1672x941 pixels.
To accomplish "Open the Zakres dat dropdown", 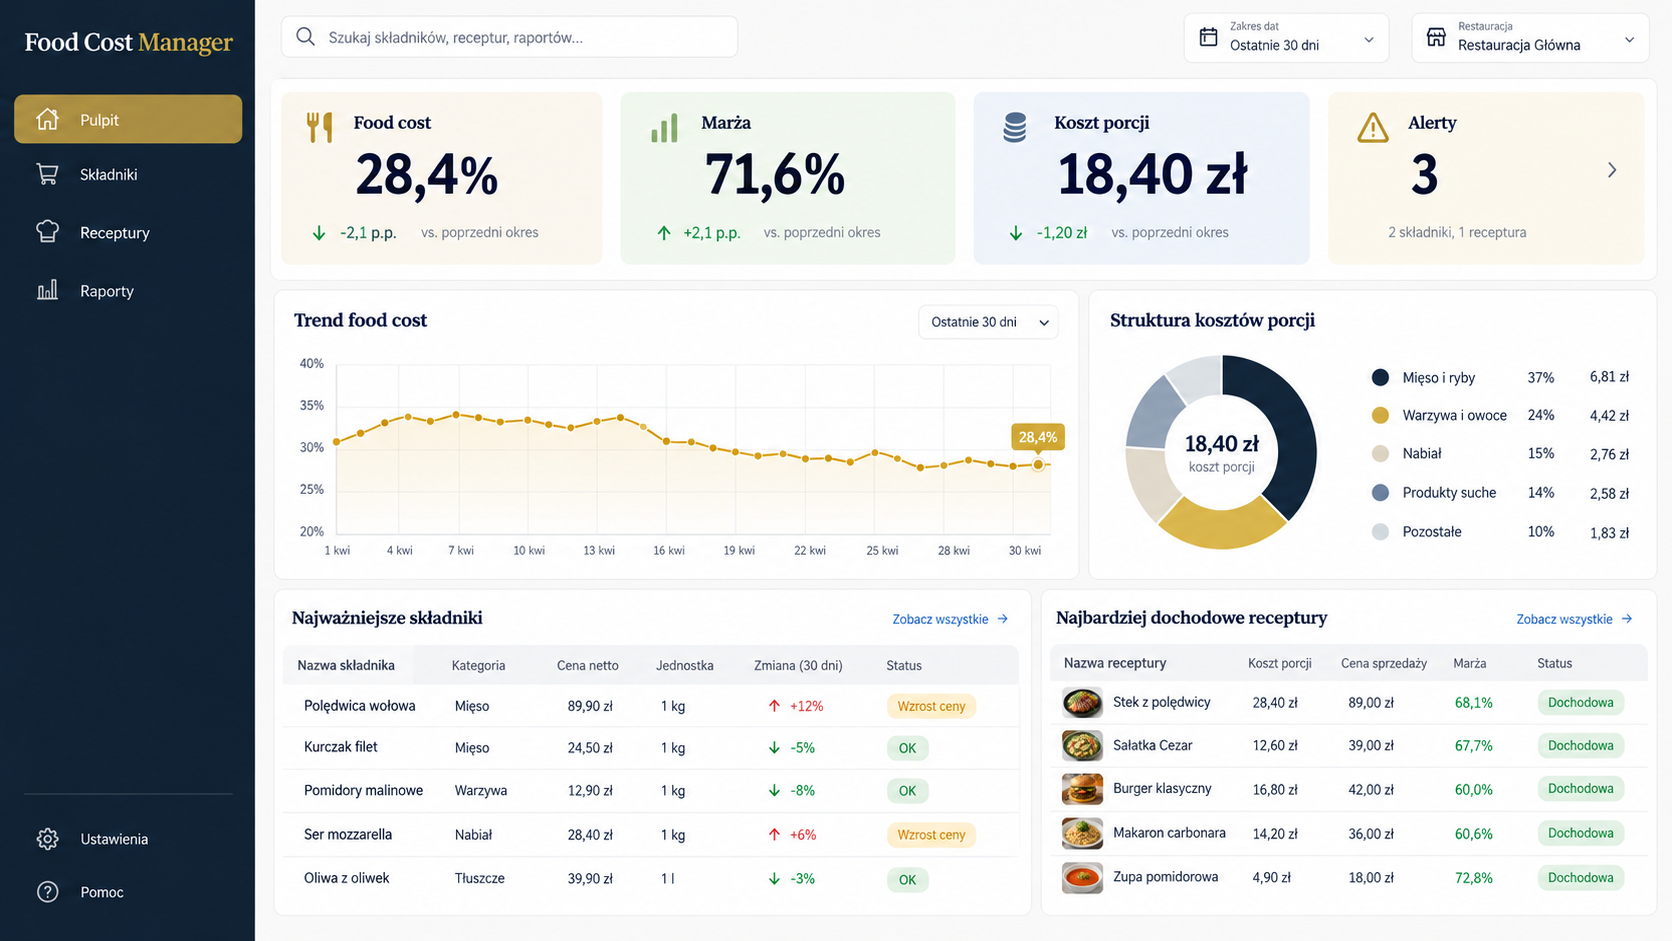I will [x=1286, y=38].
